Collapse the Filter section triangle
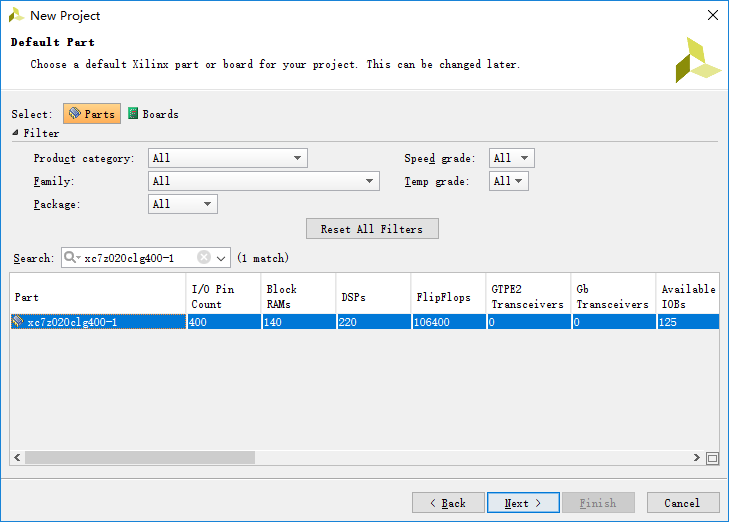This screenshot has height=522, width=729. tap(15, 133)
